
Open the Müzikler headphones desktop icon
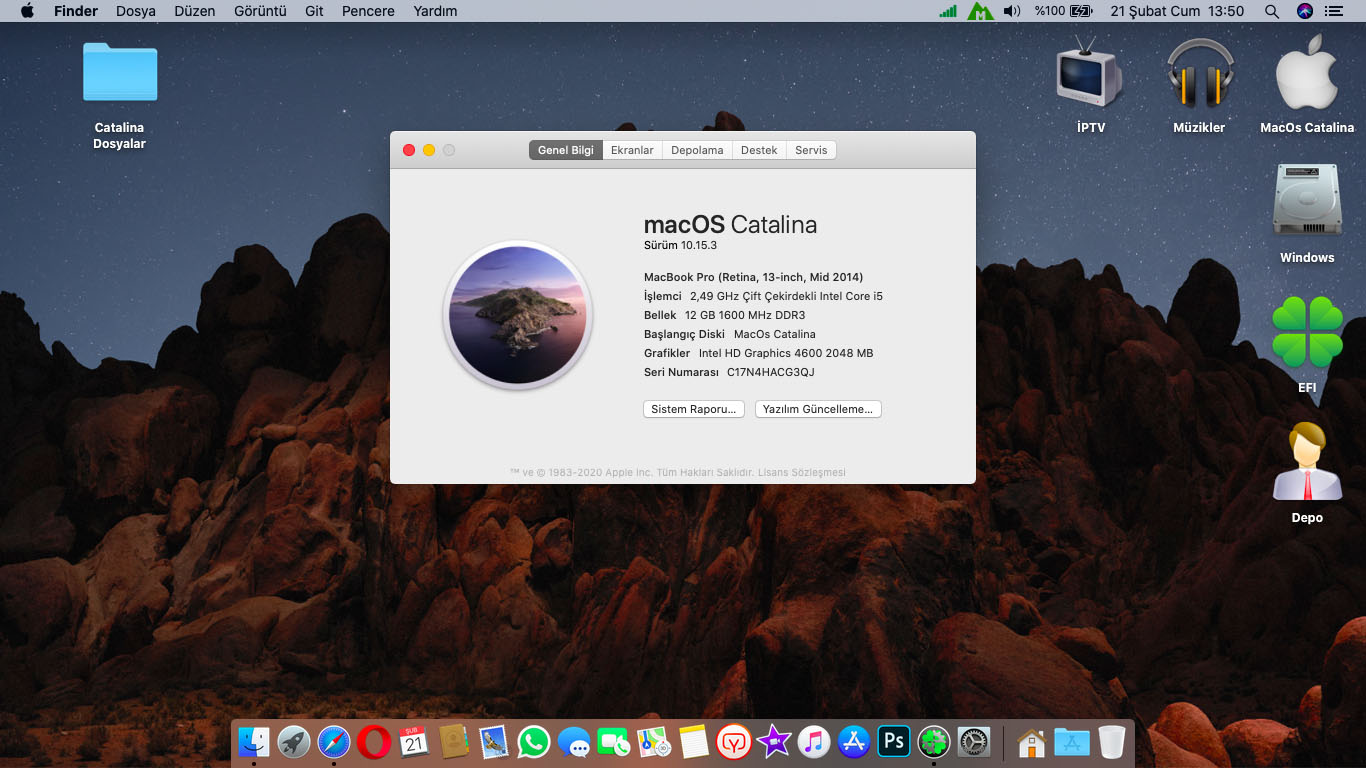[1199, 74]
